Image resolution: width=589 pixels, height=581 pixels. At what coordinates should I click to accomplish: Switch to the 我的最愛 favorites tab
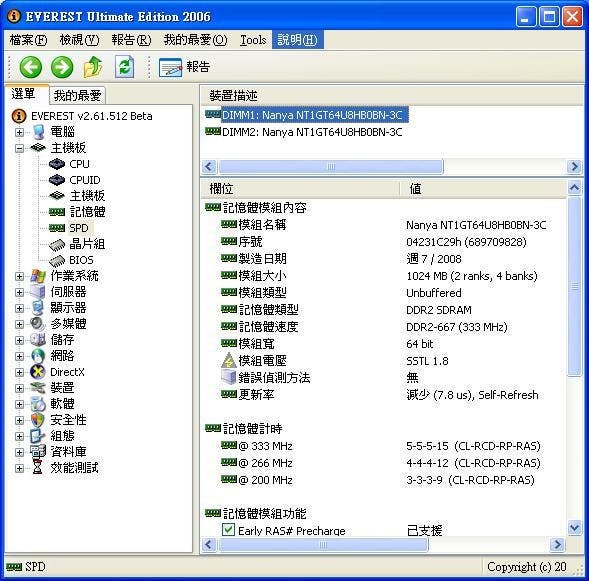pyautogui.click(x=77, y=95)
